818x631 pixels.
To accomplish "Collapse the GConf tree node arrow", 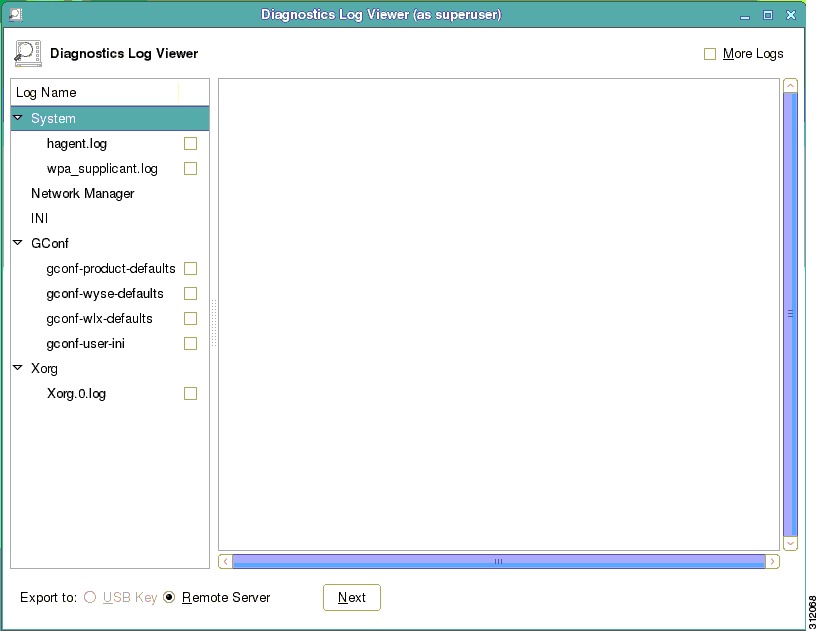I will [x=18, y=243].
